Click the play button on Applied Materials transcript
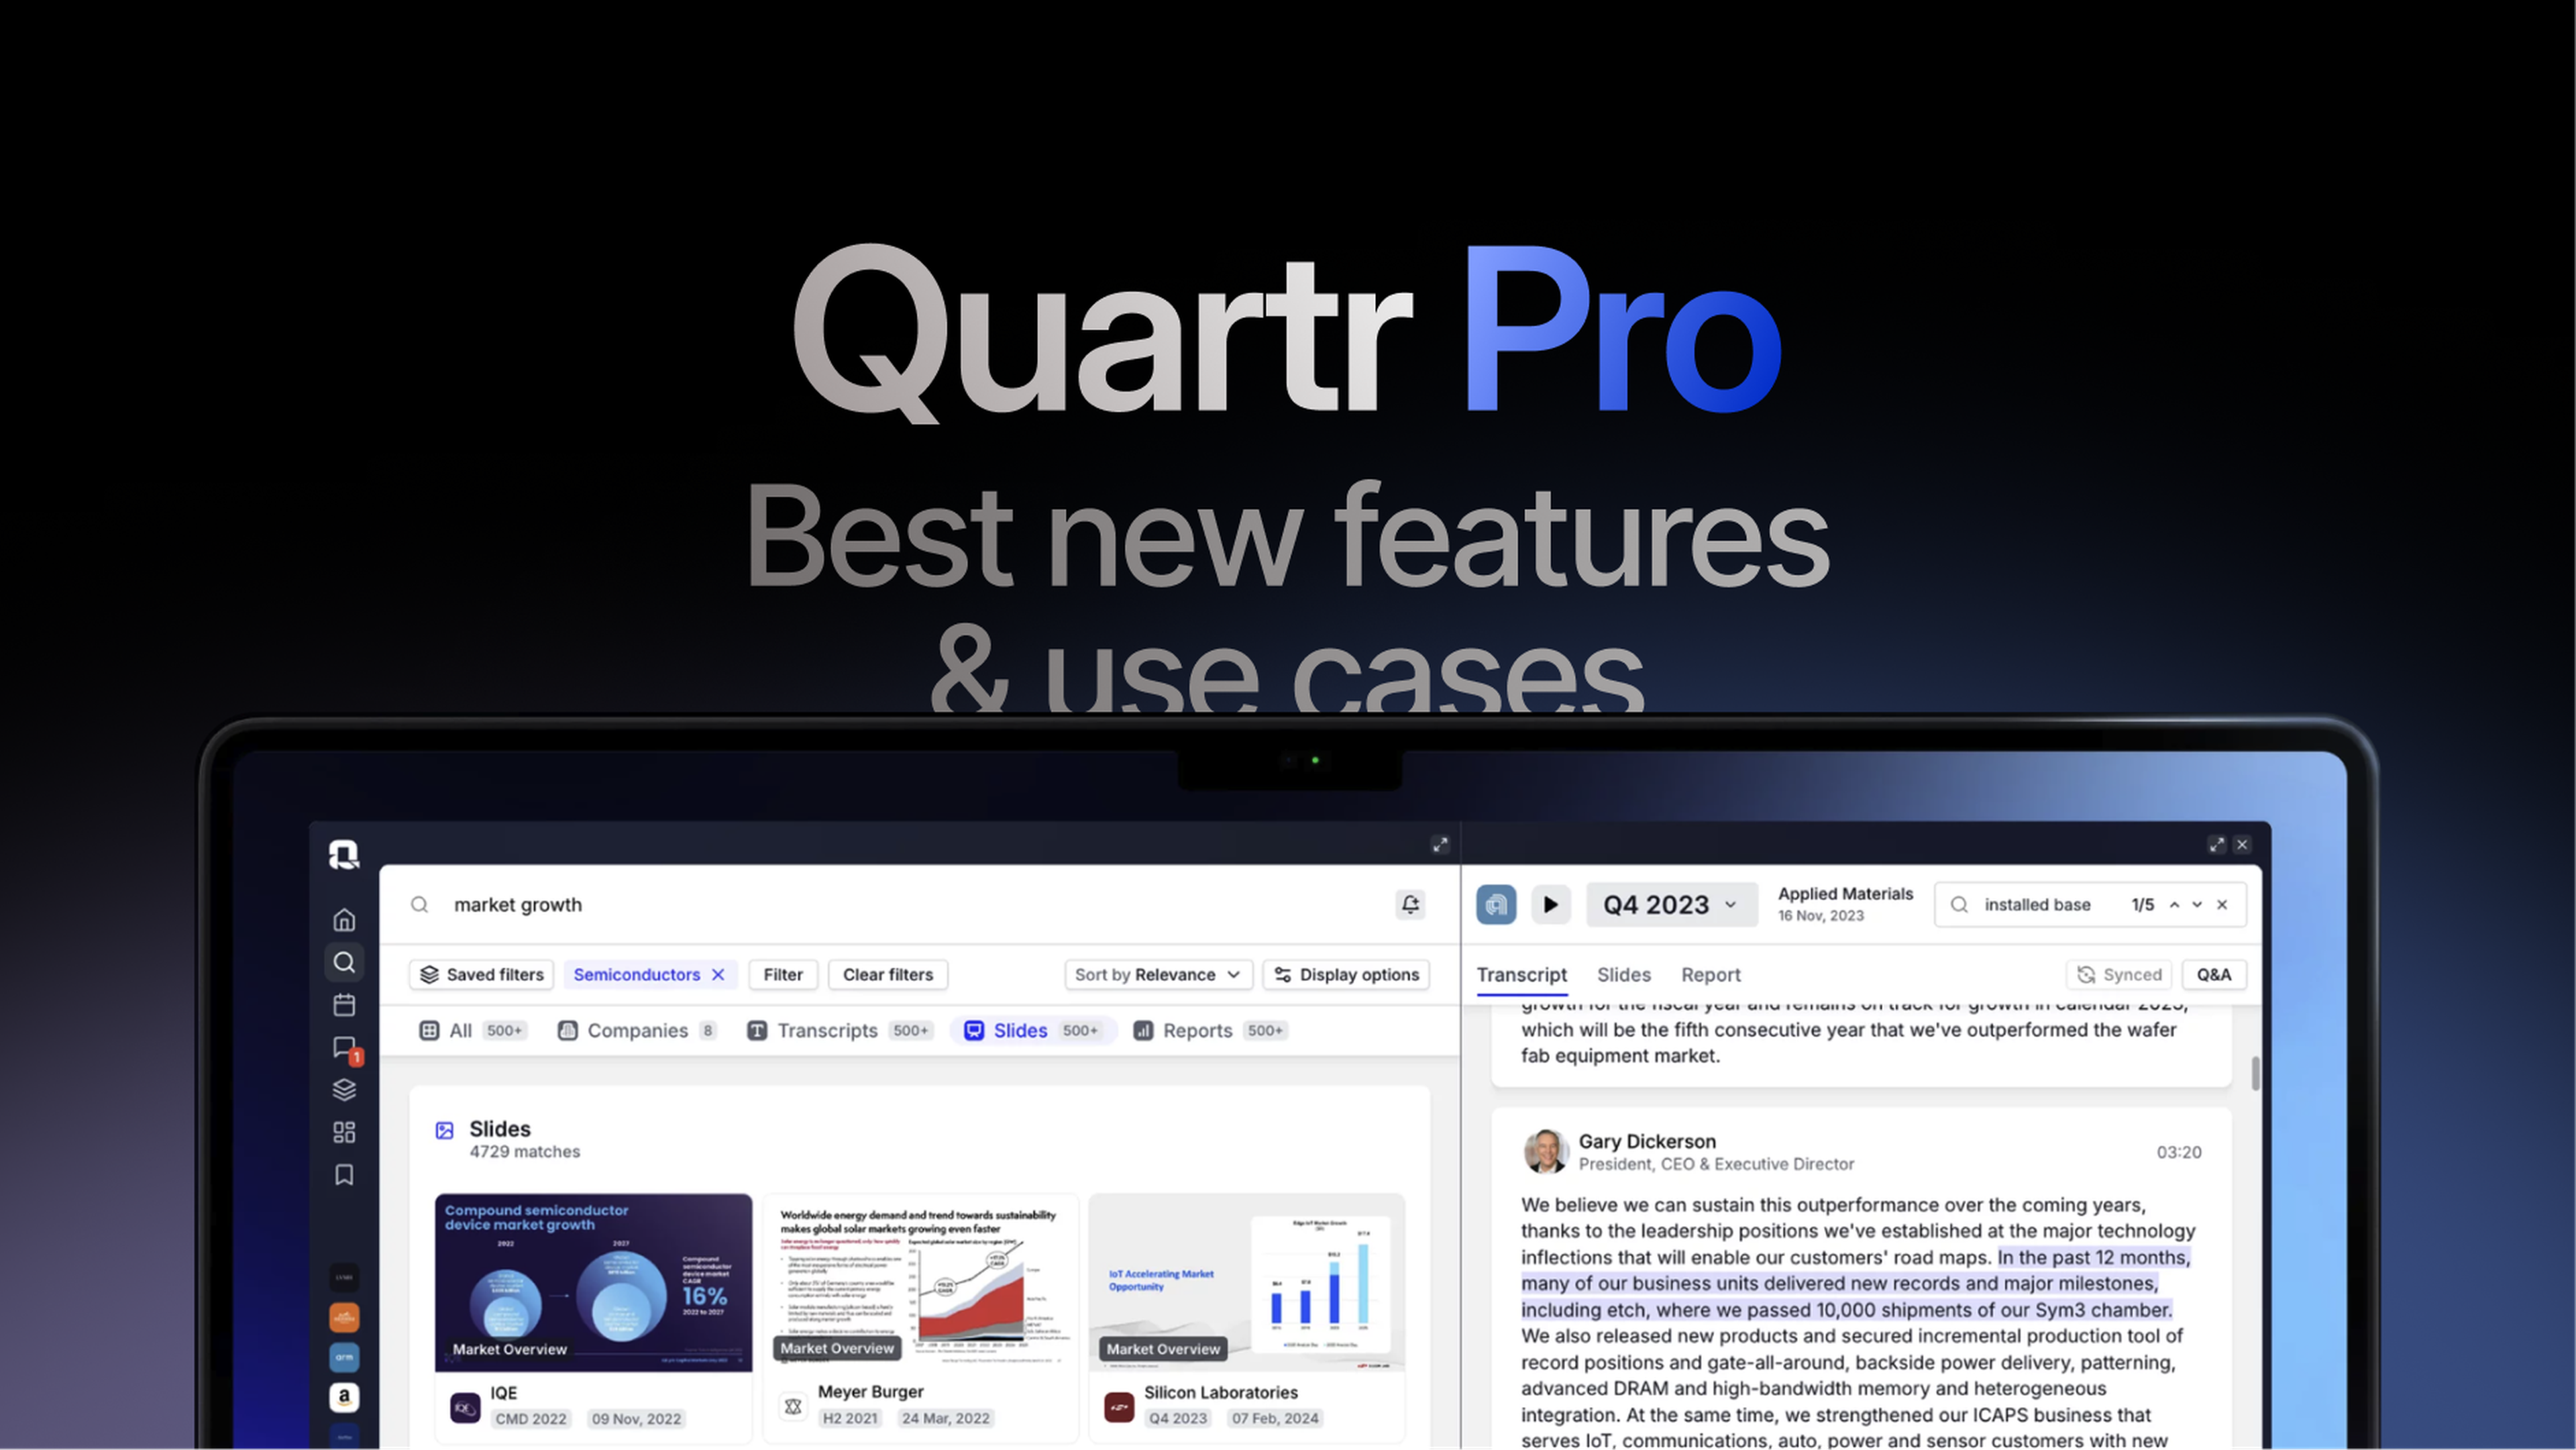This screenshot has height=1450, width=2576. pyautogui.click(x=1548, y=904)
